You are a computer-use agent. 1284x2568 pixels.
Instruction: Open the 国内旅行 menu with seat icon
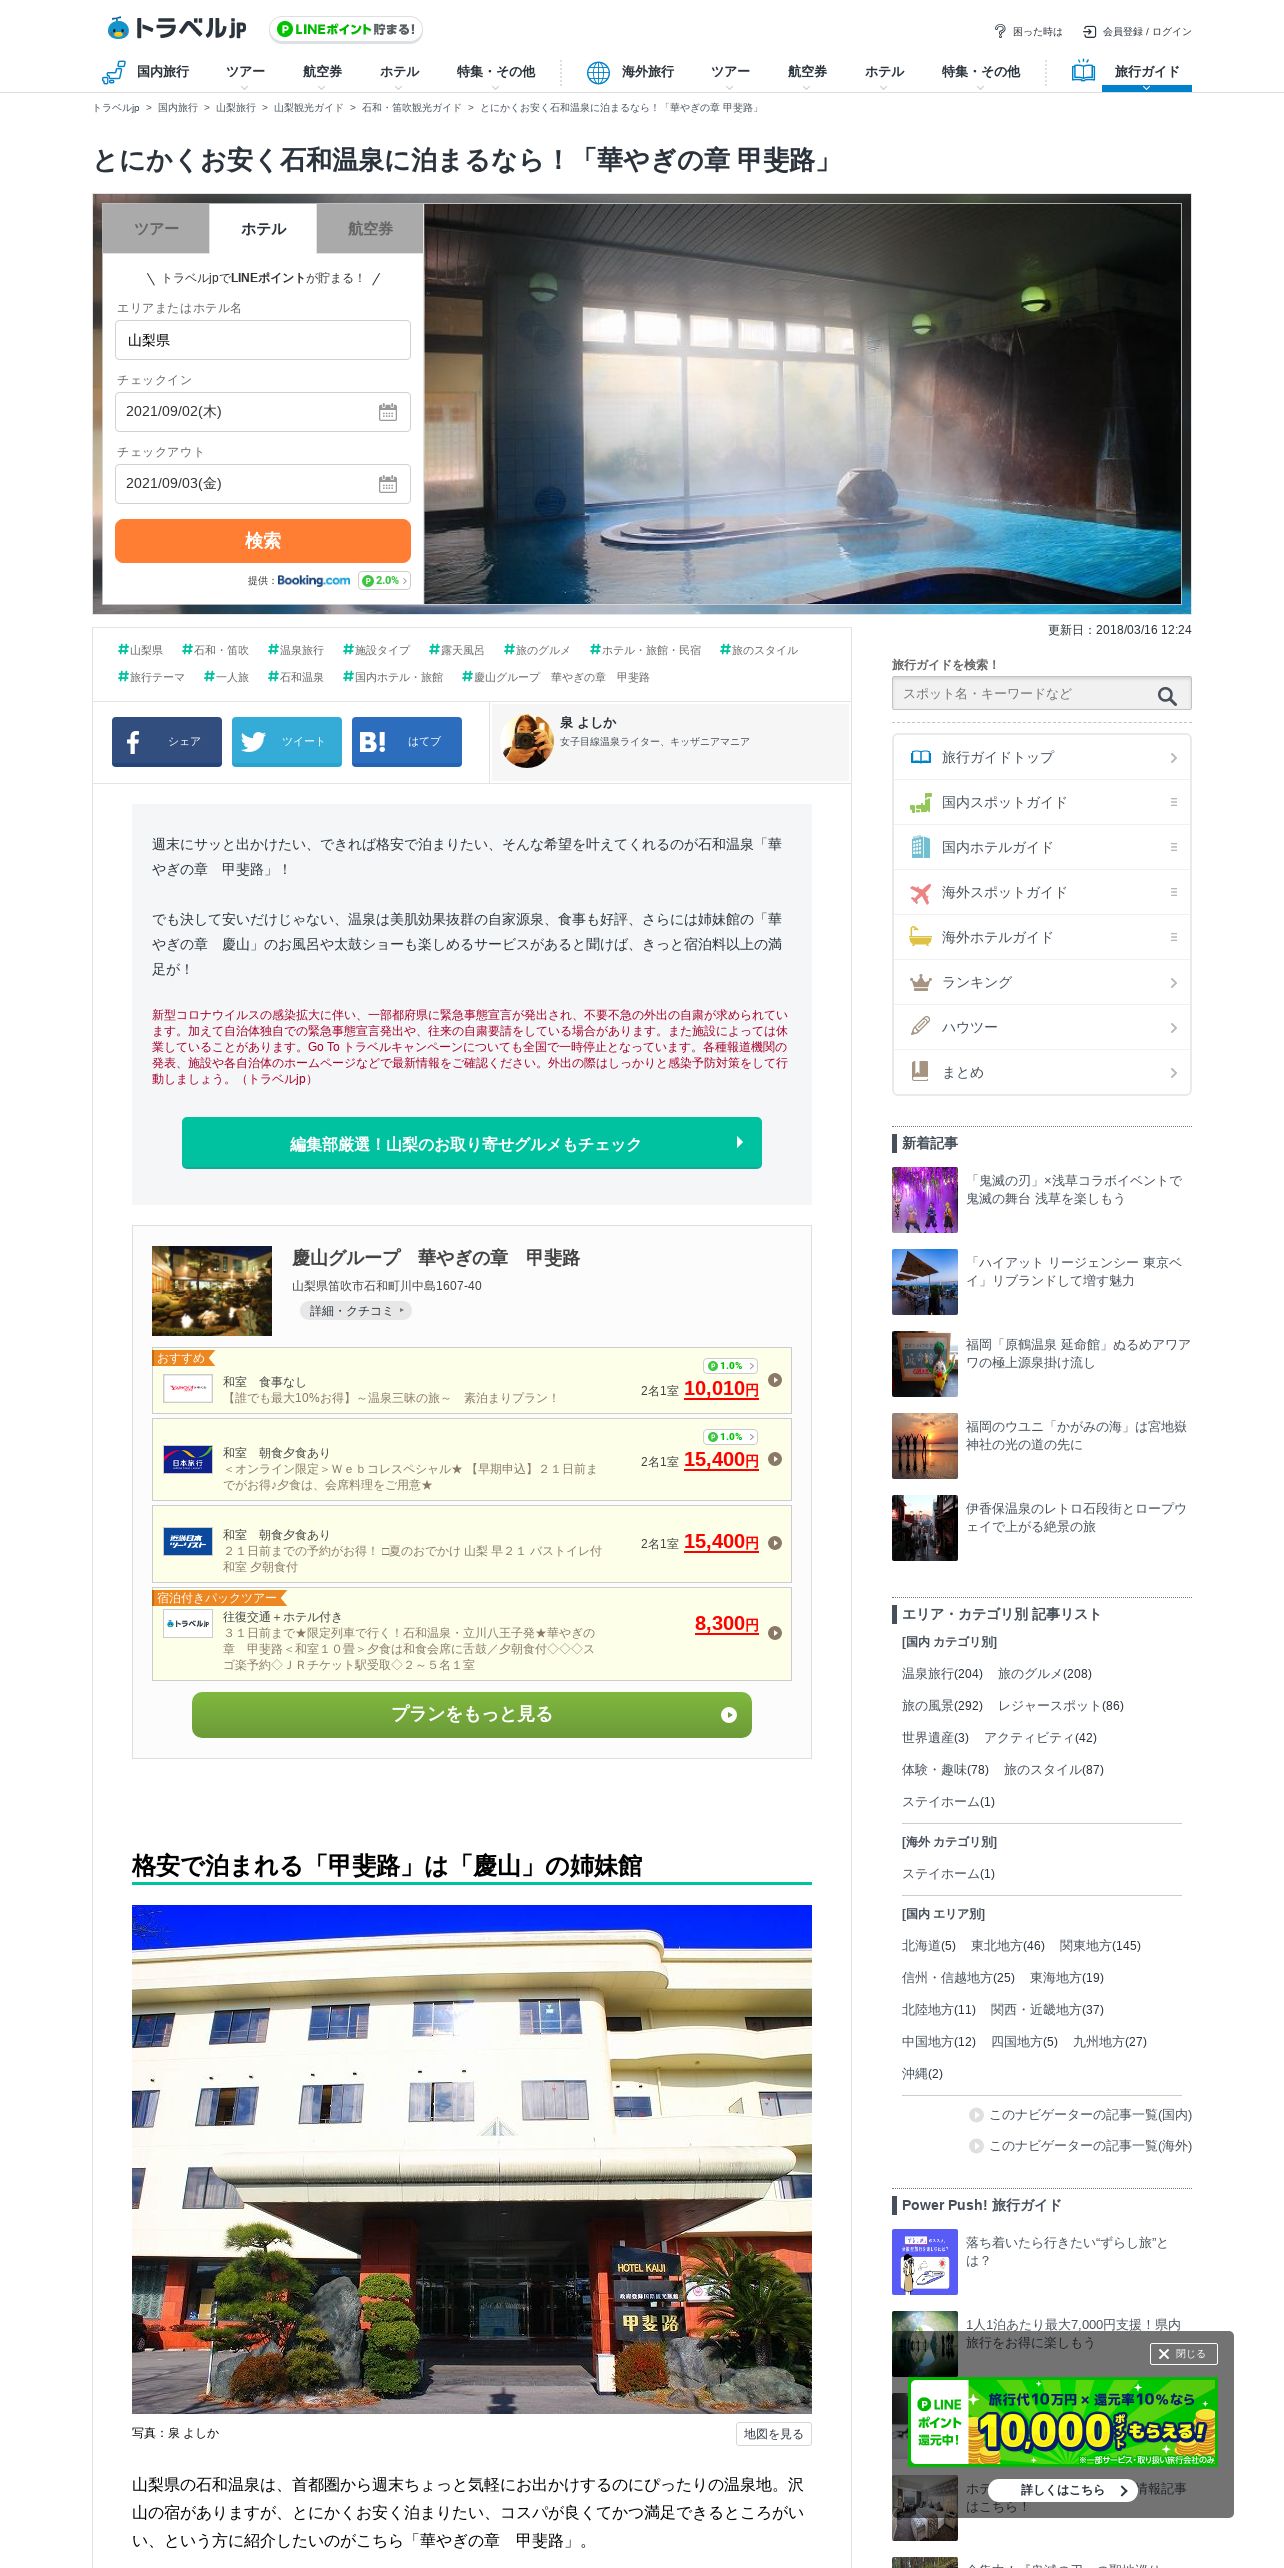[146, 72]
